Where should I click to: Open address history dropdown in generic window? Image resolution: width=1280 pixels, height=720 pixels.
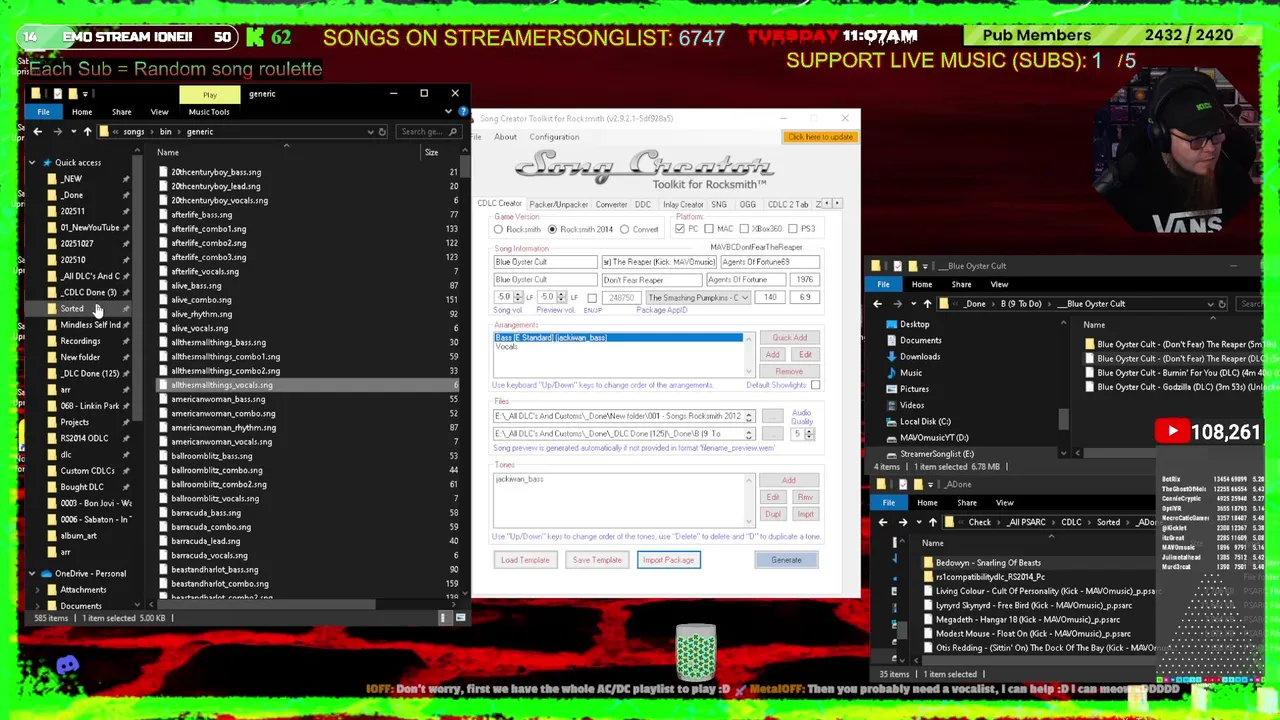click(370, 132)
